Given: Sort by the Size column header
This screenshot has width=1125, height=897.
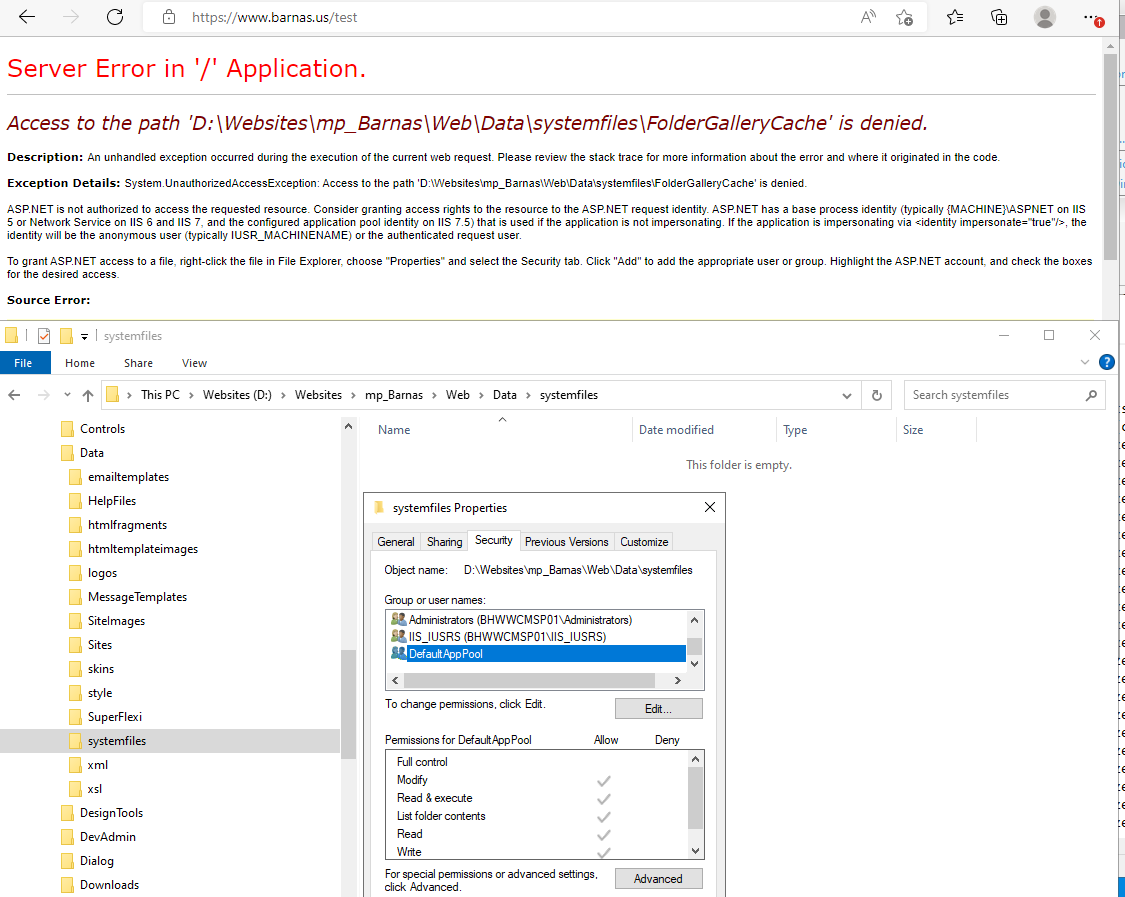Looking at the screenshot, I should pyautogui.click(x=937, y=430).
